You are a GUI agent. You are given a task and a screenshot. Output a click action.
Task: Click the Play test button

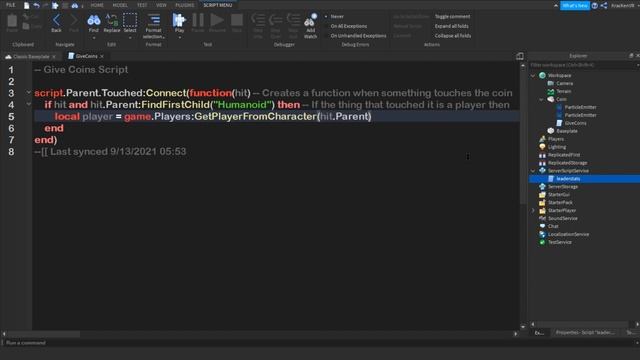[x=179, y=20]
